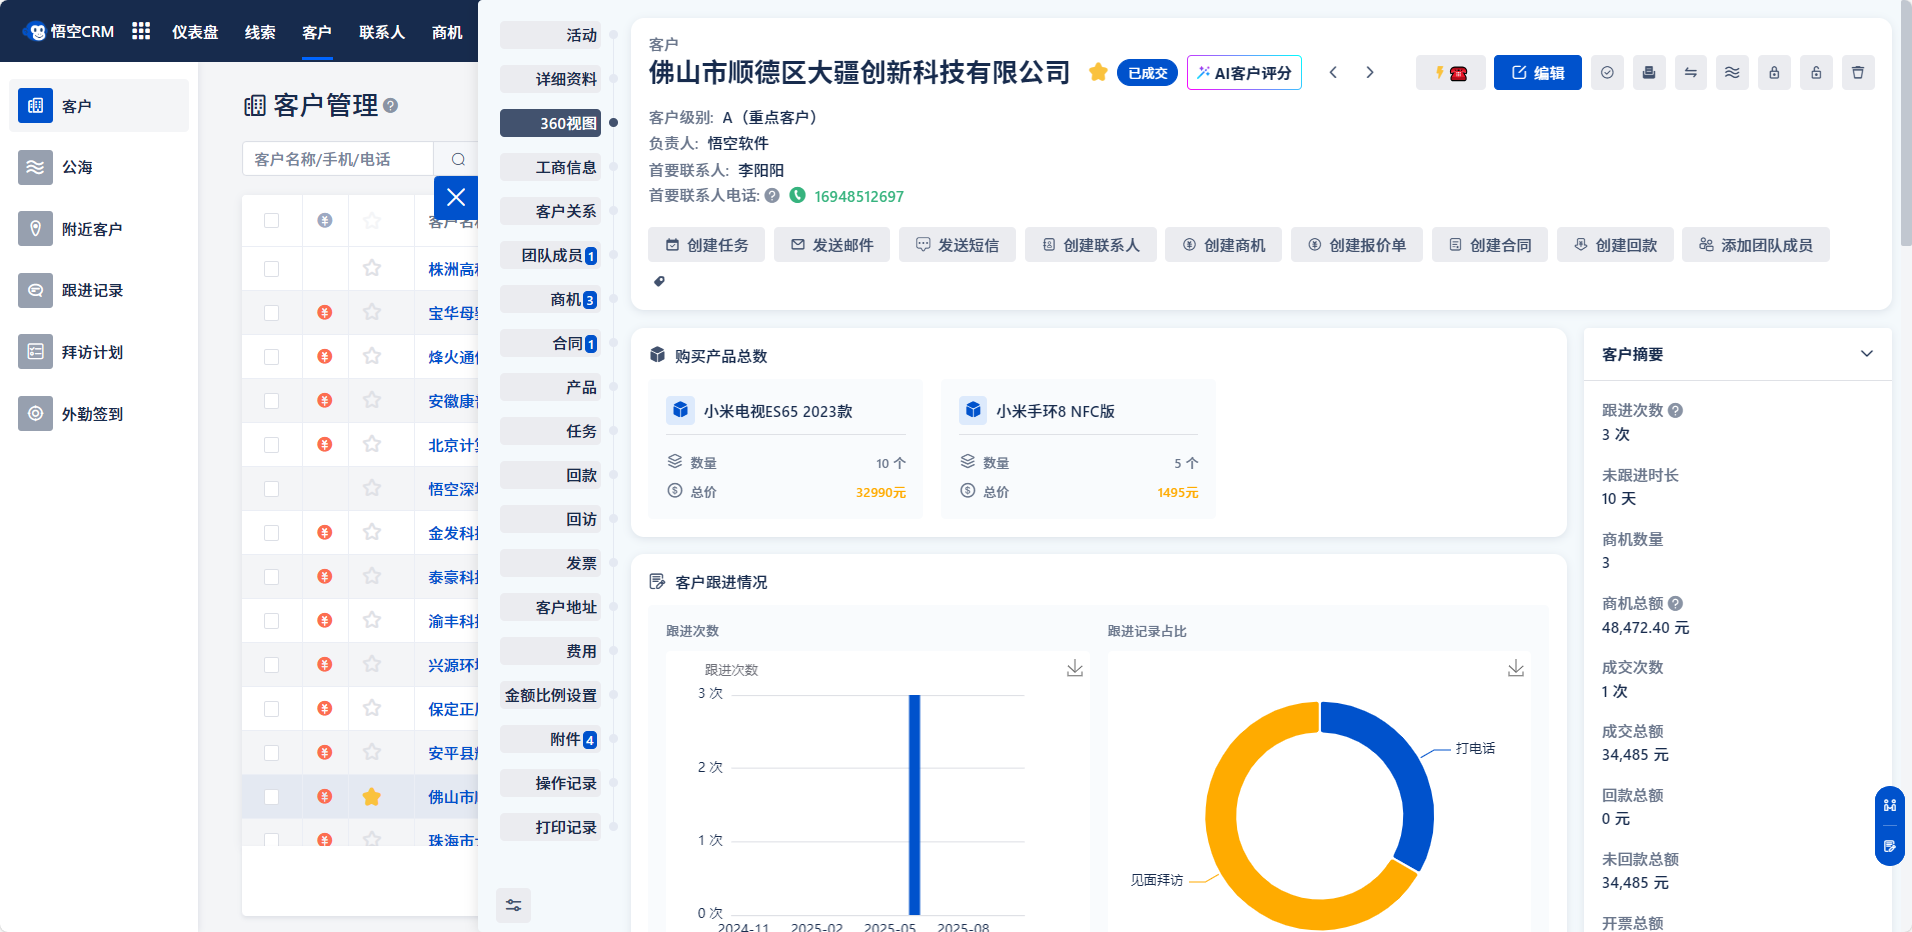Download the 跟进记录占比 donut chart
Viewport: 1912px width, 932px height.
(x=1516, y=668)
